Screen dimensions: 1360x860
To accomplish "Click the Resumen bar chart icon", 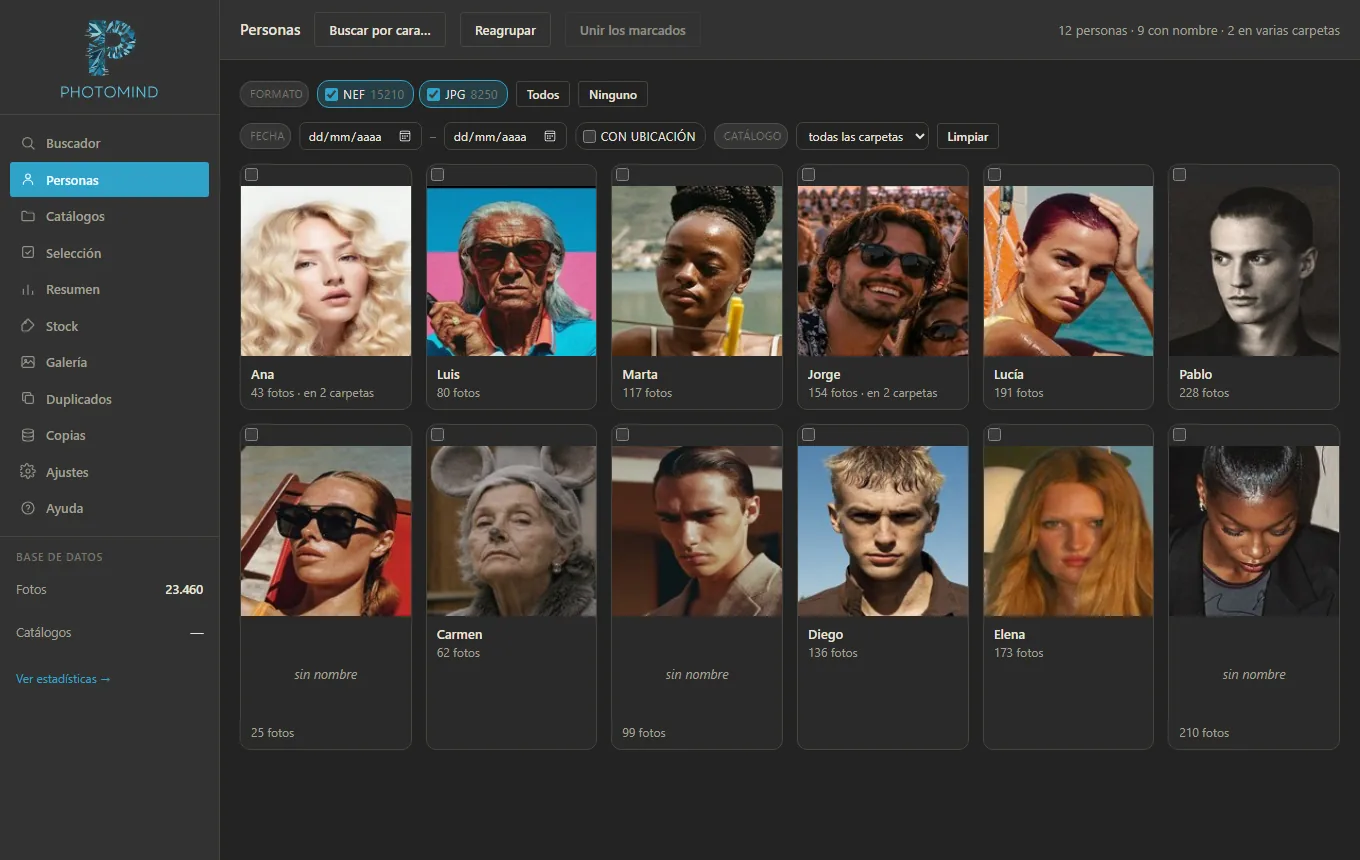I will 28,289.
